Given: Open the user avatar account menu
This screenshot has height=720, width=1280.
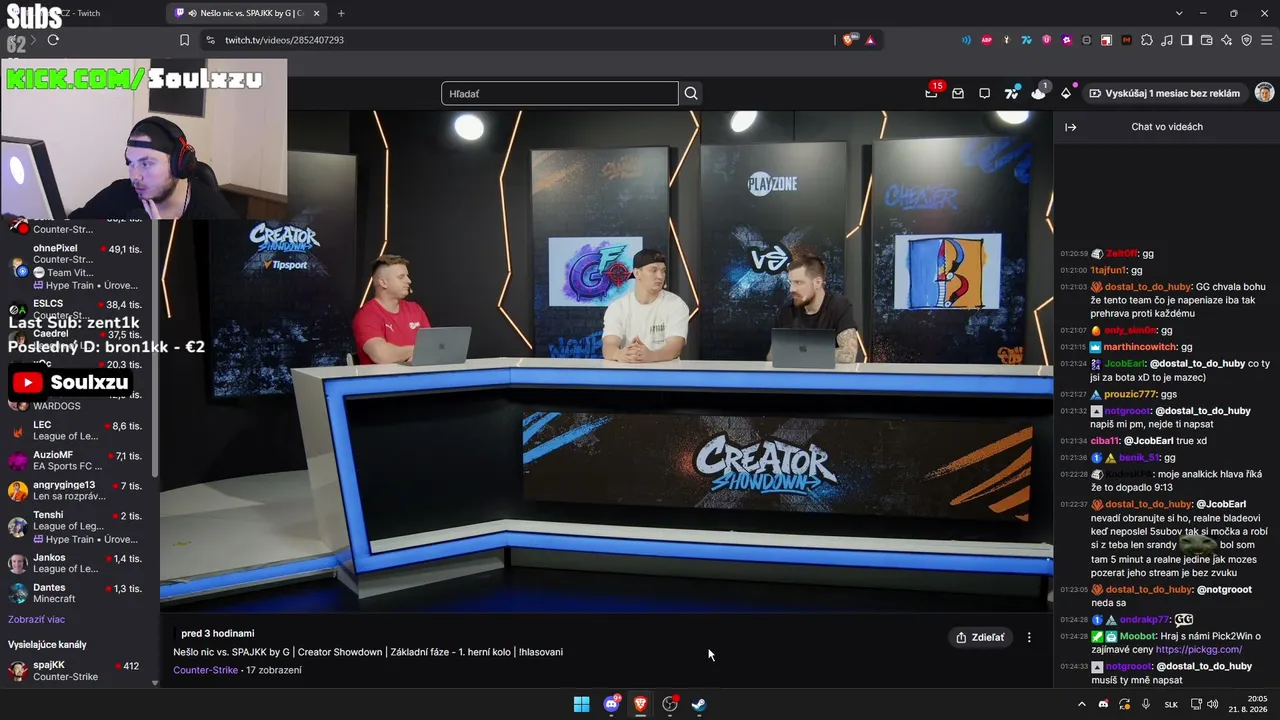Looking at the screenshot, I should [1264, 93].
